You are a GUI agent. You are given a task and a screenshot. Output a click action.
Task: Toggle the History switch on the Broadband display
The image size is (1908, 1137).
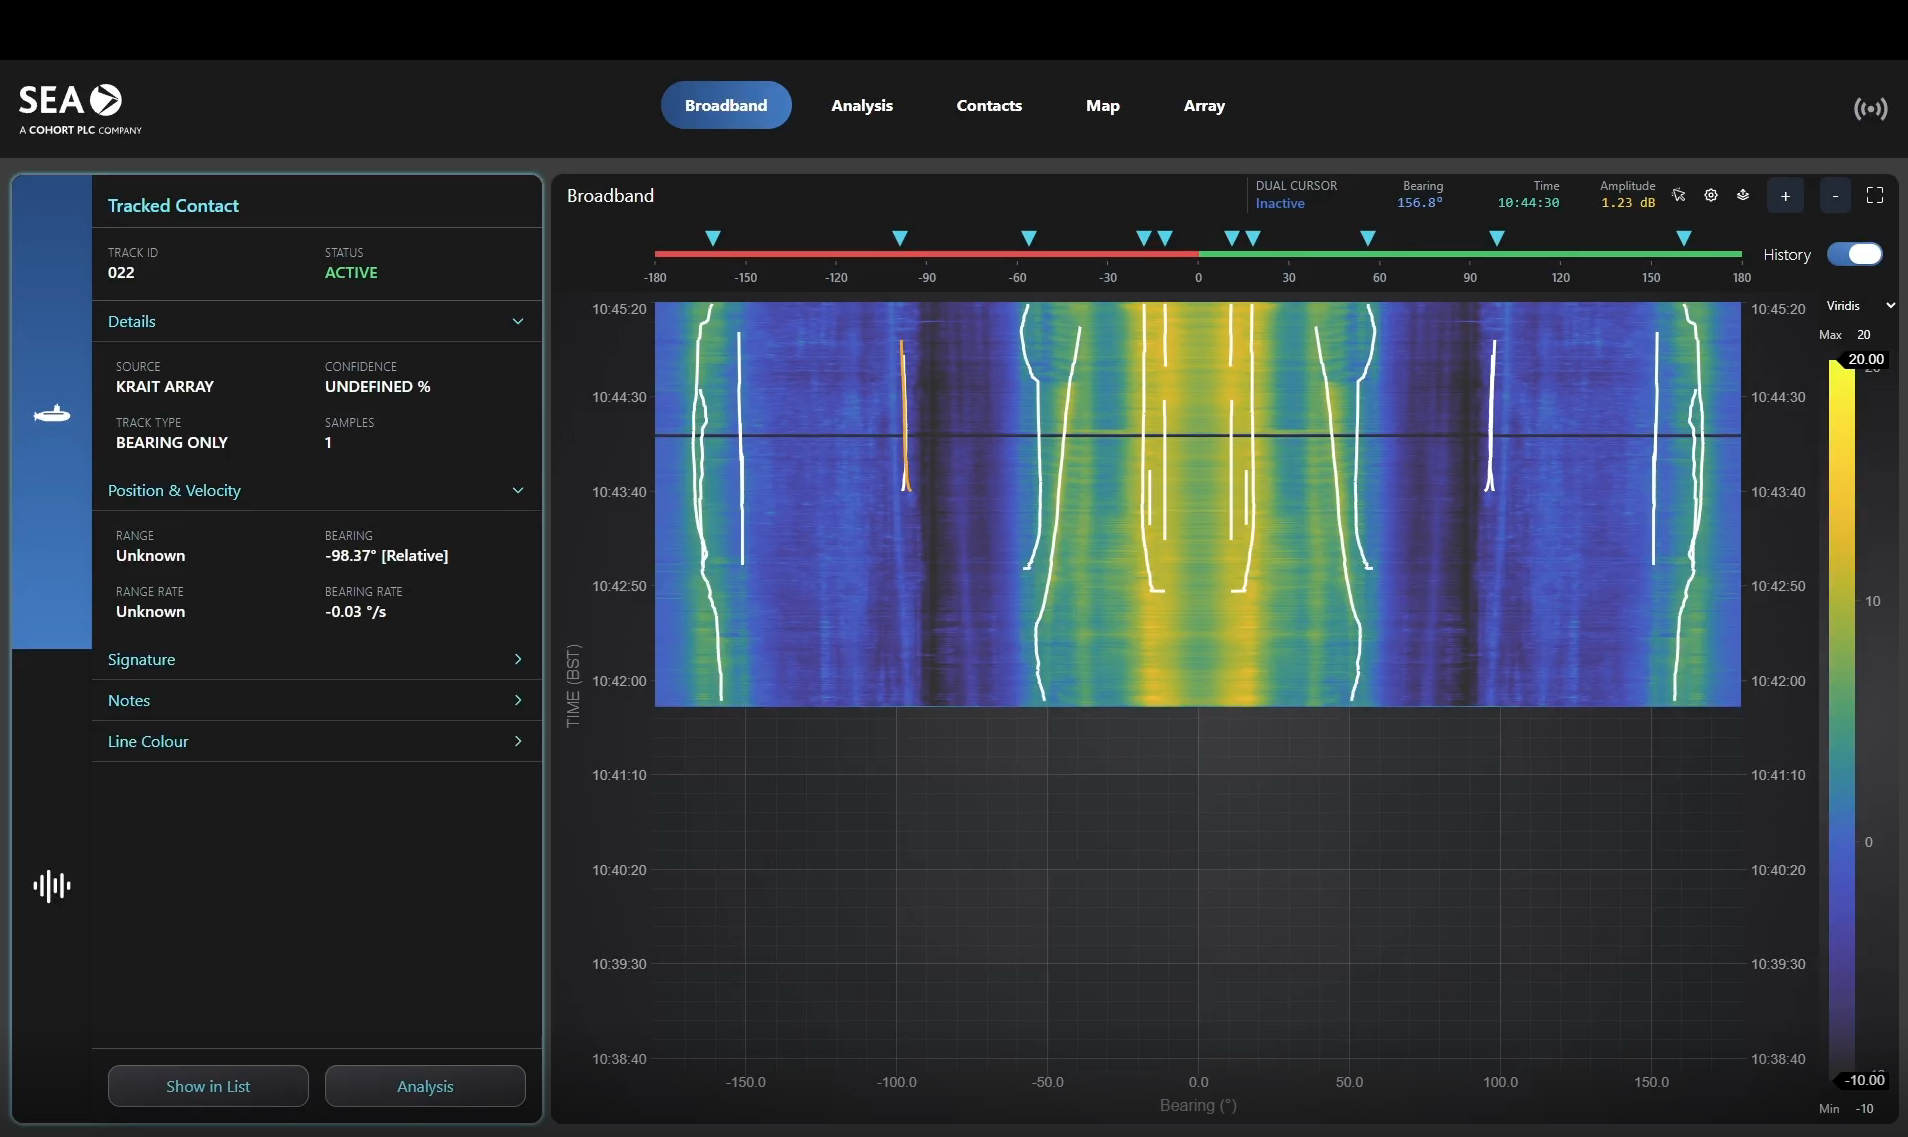coord(1857,254)
